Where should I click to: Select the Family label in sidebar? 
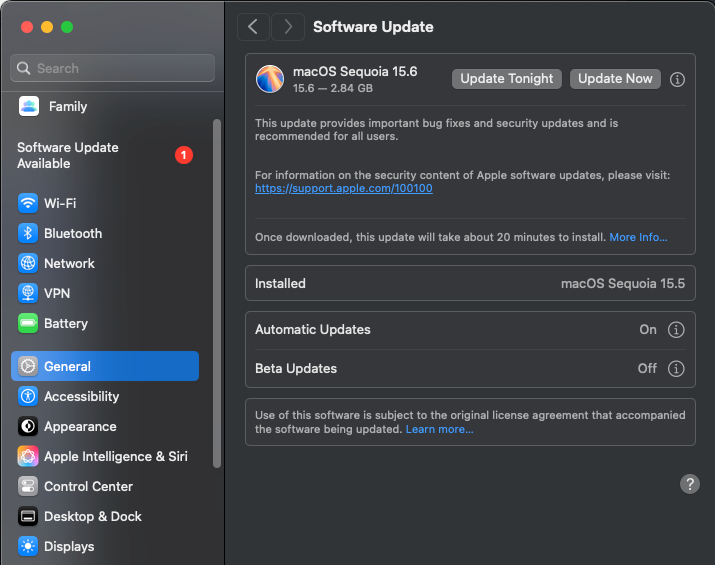(x=68, y=107)
